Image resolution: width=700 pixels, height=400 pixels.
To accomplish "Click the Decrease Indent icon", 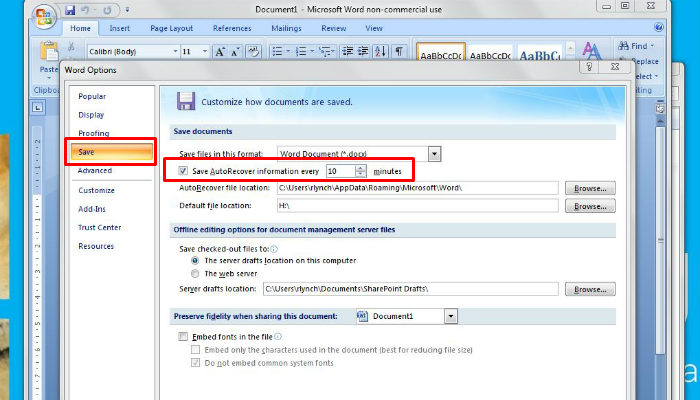I will tap(347, 51).
